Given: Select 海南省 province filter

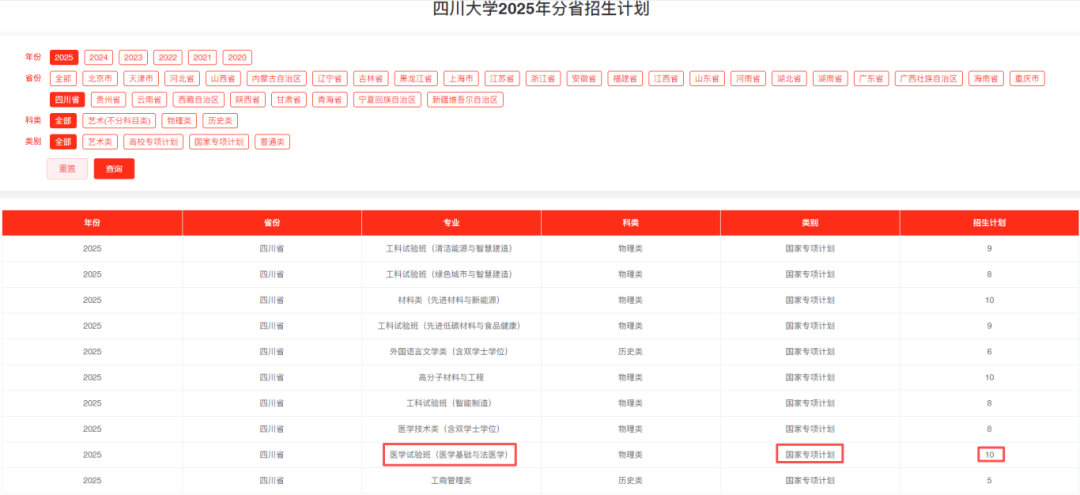Looking at the screenshot, I should click(x=986, y=78).
